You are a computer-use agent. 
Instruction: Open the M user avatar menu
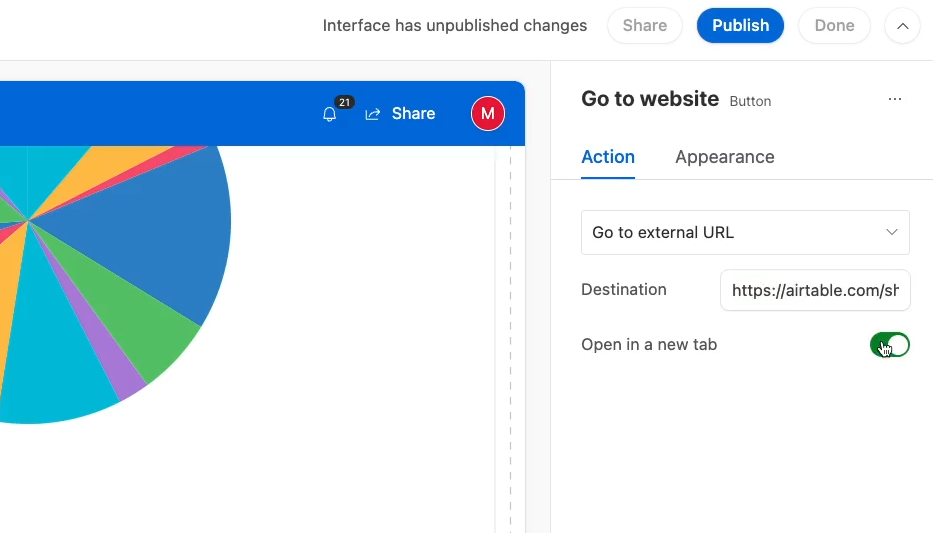[488, 114]
